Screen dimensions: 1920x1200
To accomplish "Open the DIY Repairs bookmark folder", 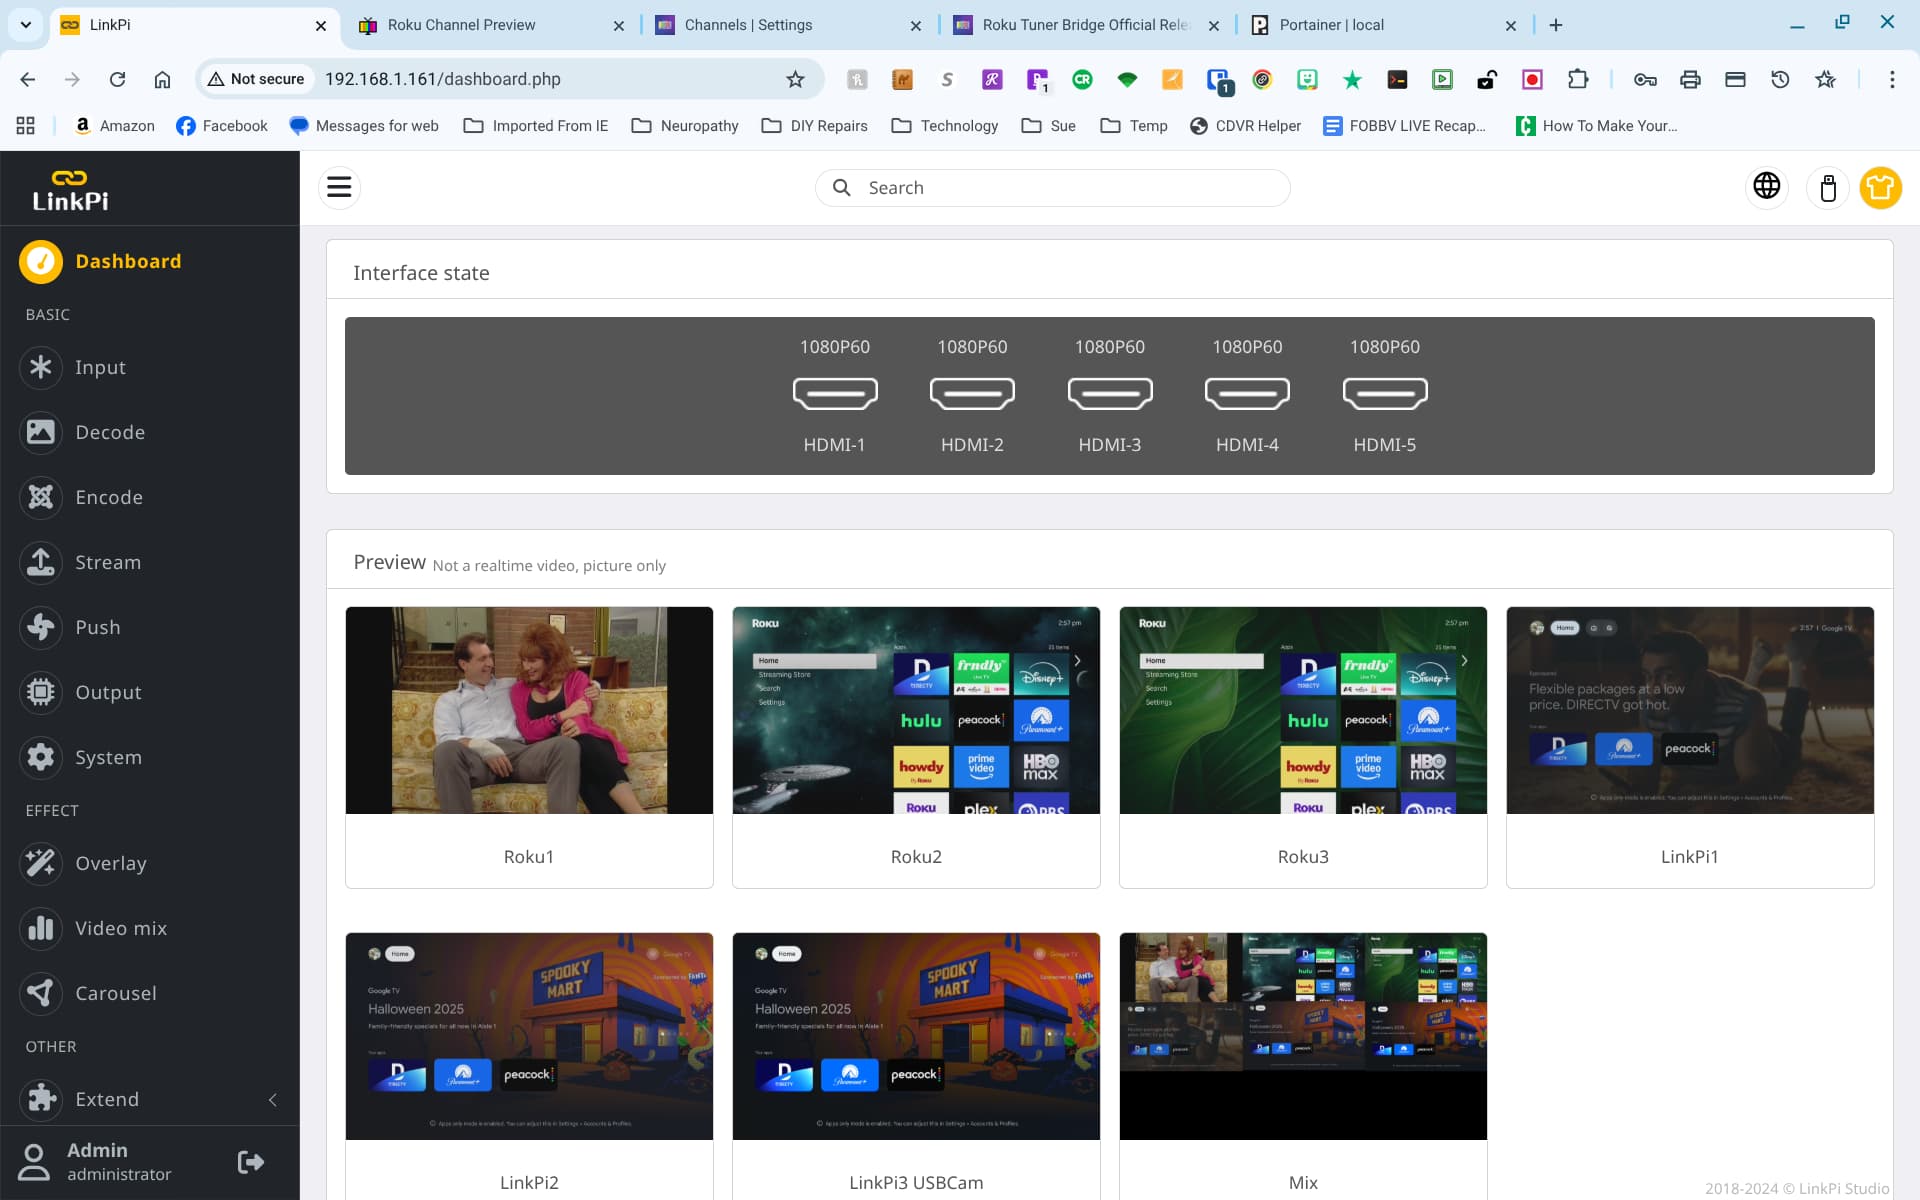I will [814, 126].
